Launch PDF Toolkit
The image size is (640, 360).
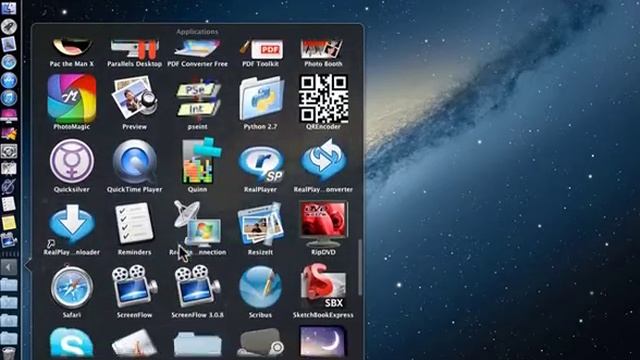click(x=261, y=49)
